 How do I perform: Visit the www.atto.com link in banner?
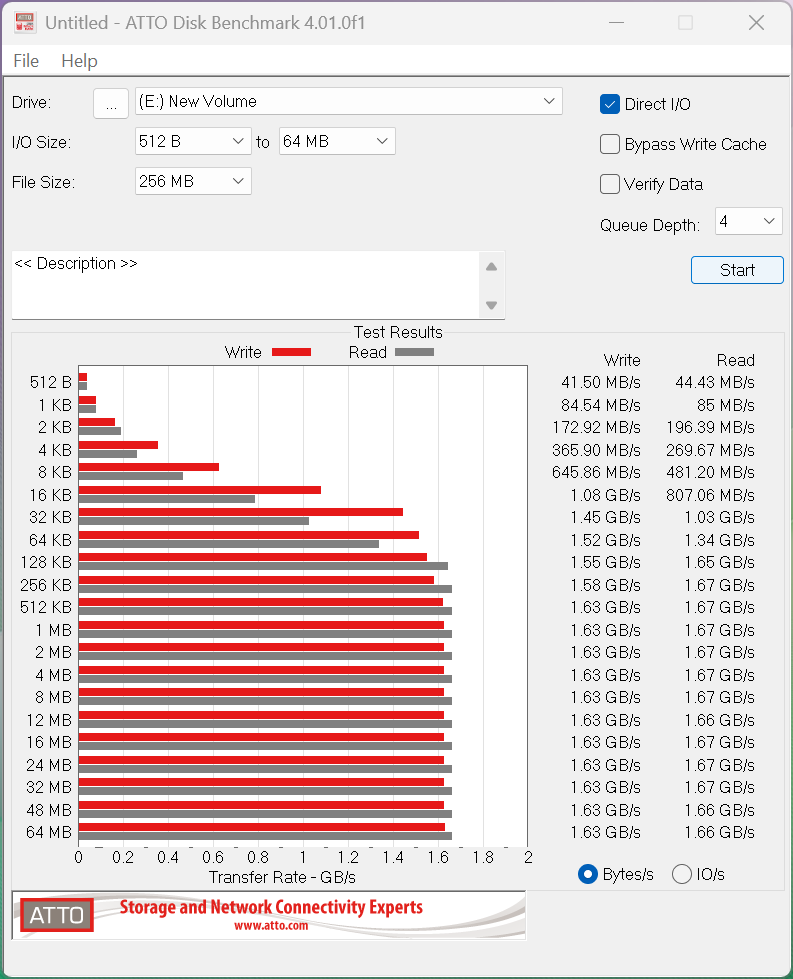[271, 926]
